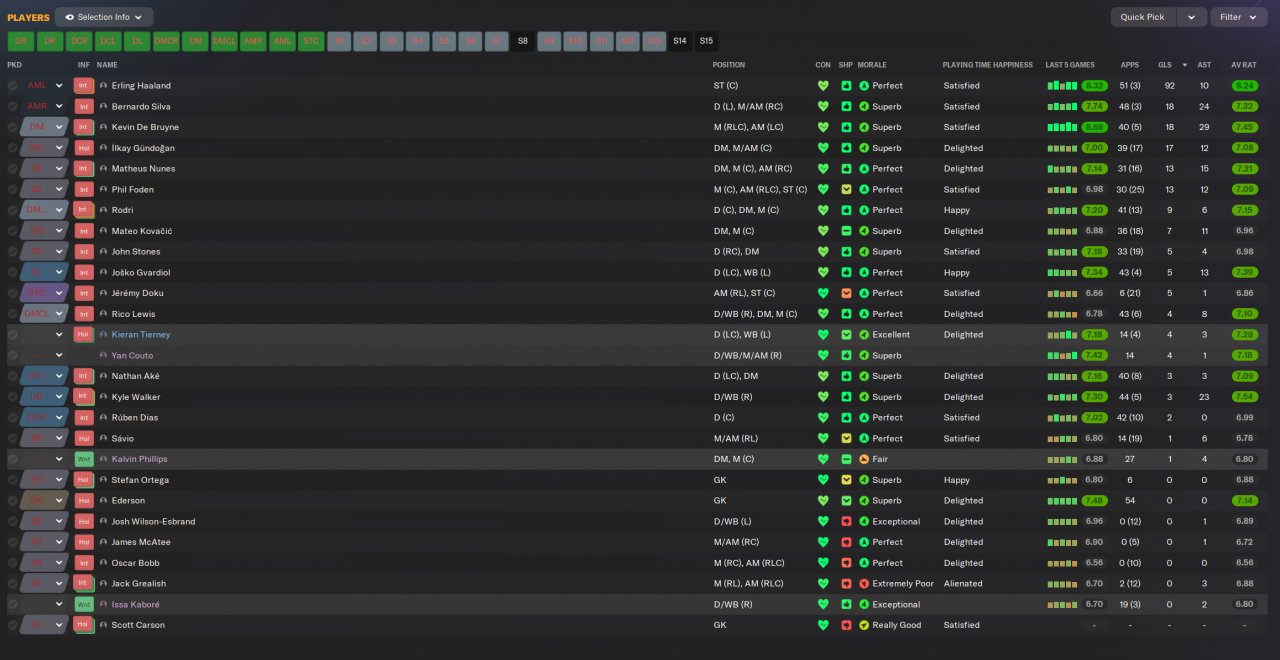Click Jérémy Doku's orange sharpness icon
Image resolution: width=1280 pixels, height=660 pixels.
tap(846, 294)
